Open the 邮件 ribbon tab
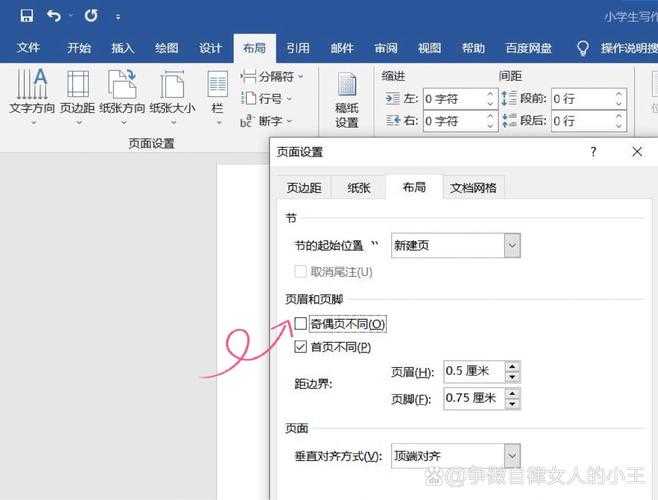 click(342, 48)
